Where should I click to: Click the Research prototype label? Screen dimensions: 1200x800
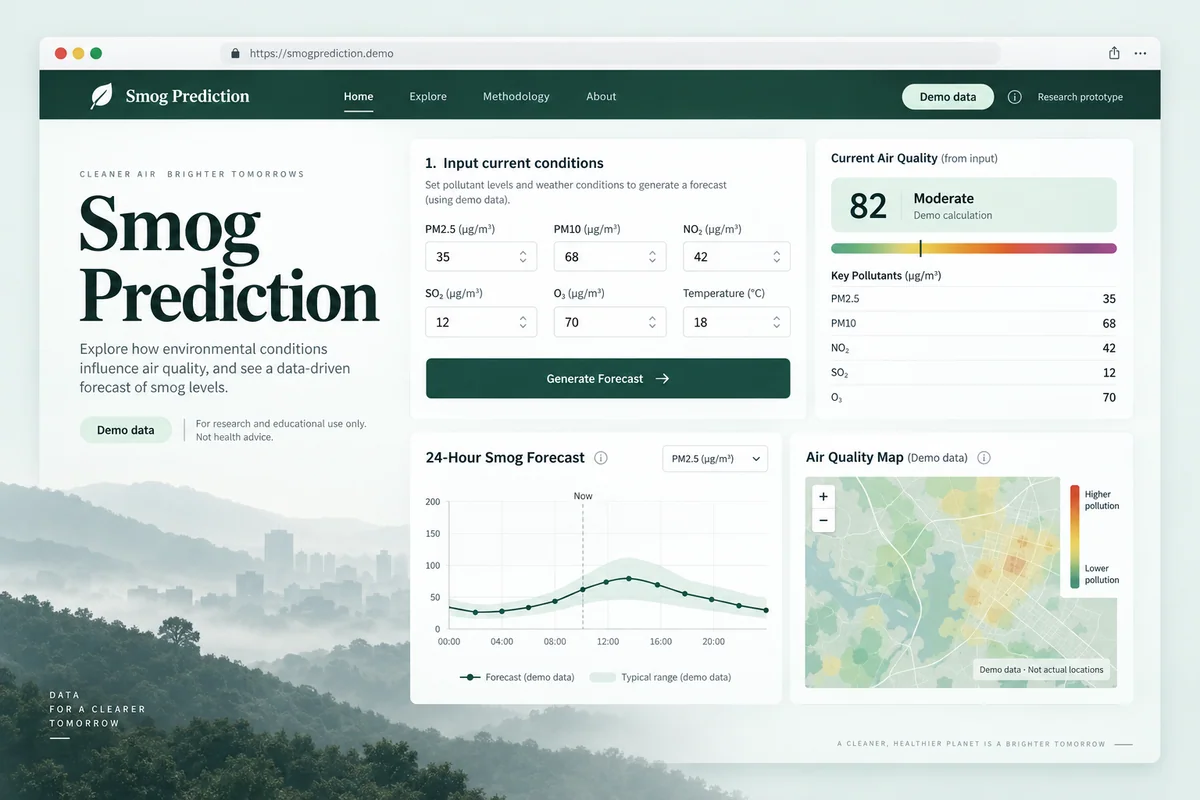(x=1080, y=97)
